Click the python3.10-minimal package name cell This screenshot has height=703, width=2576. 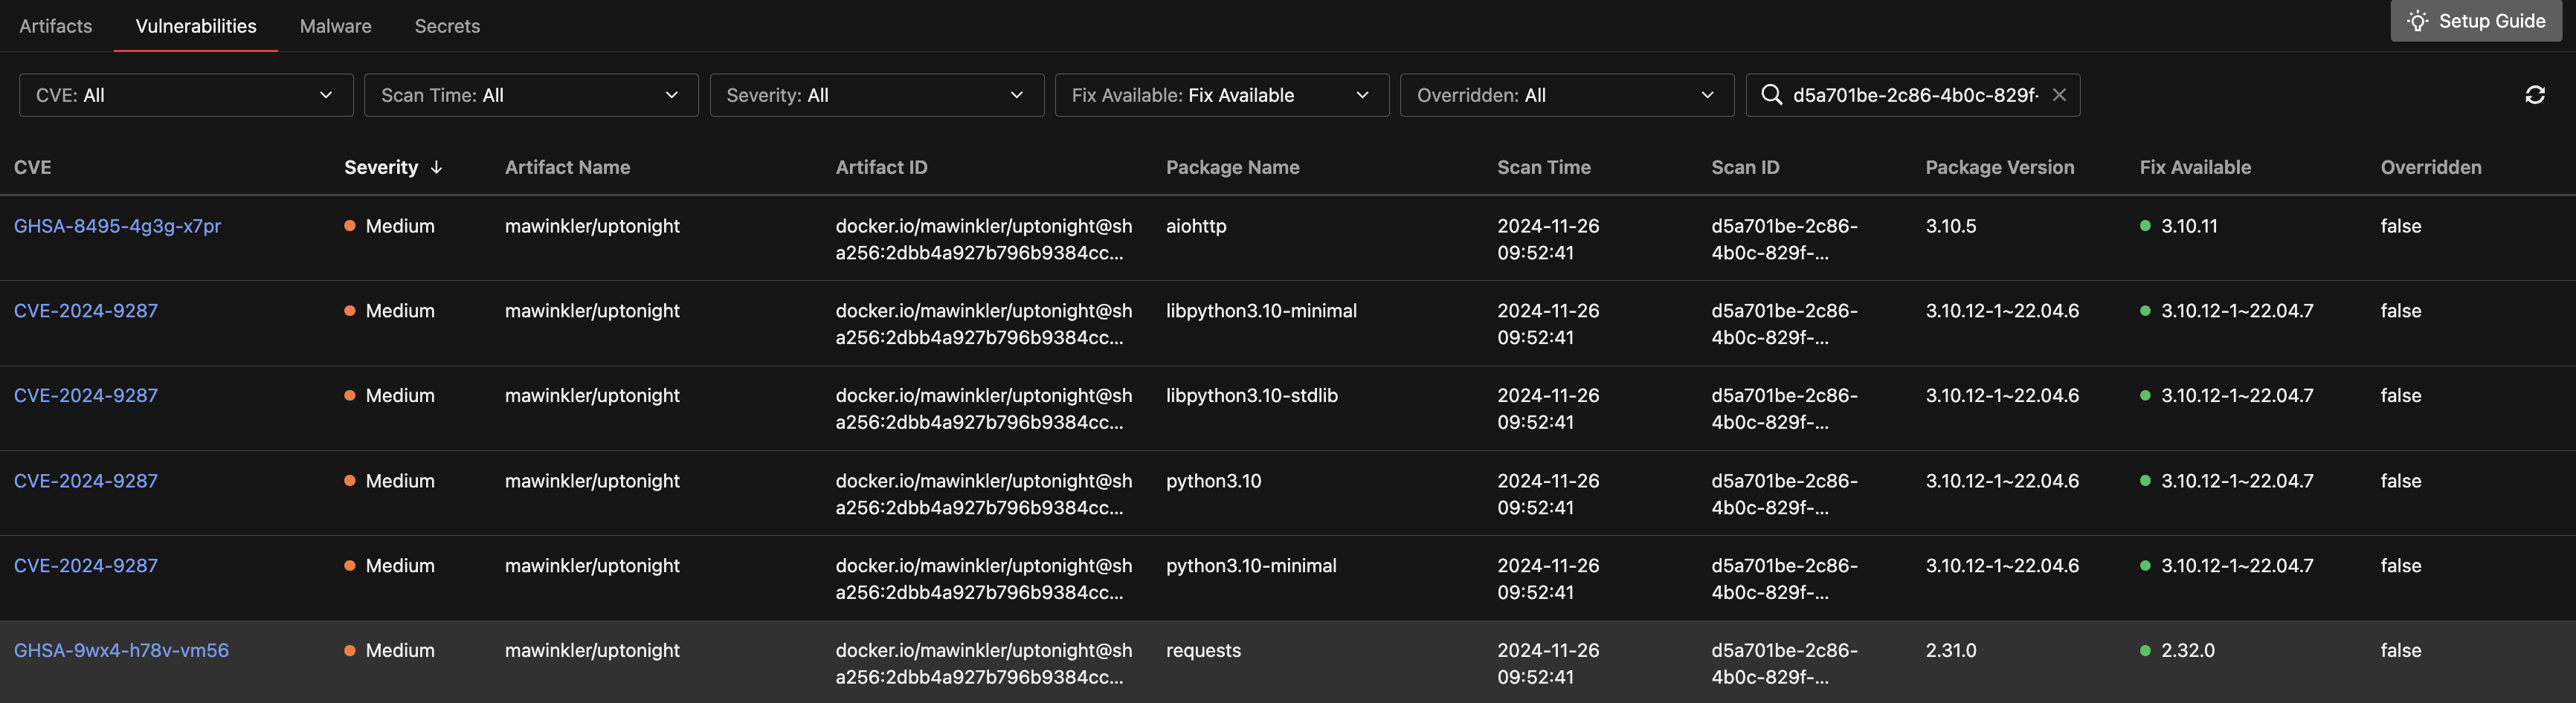point(1251,566)
